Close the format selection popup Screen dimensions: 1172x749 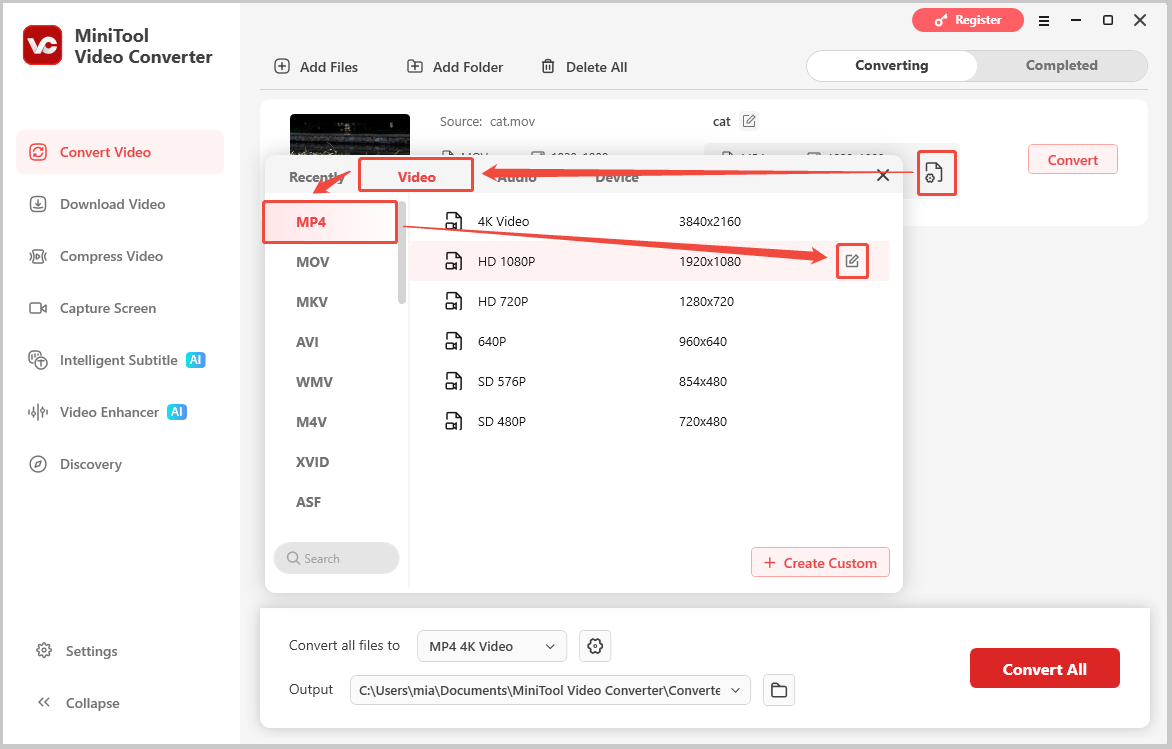pyautogui.click(x=883, y=176)
